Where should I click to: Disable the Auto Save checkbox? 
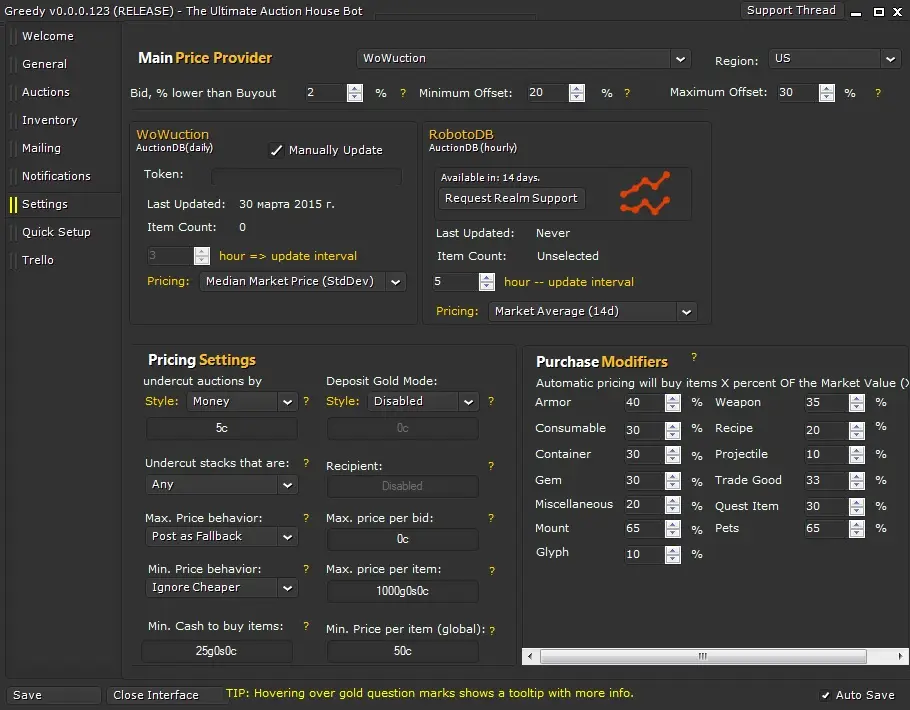[826, 695]
